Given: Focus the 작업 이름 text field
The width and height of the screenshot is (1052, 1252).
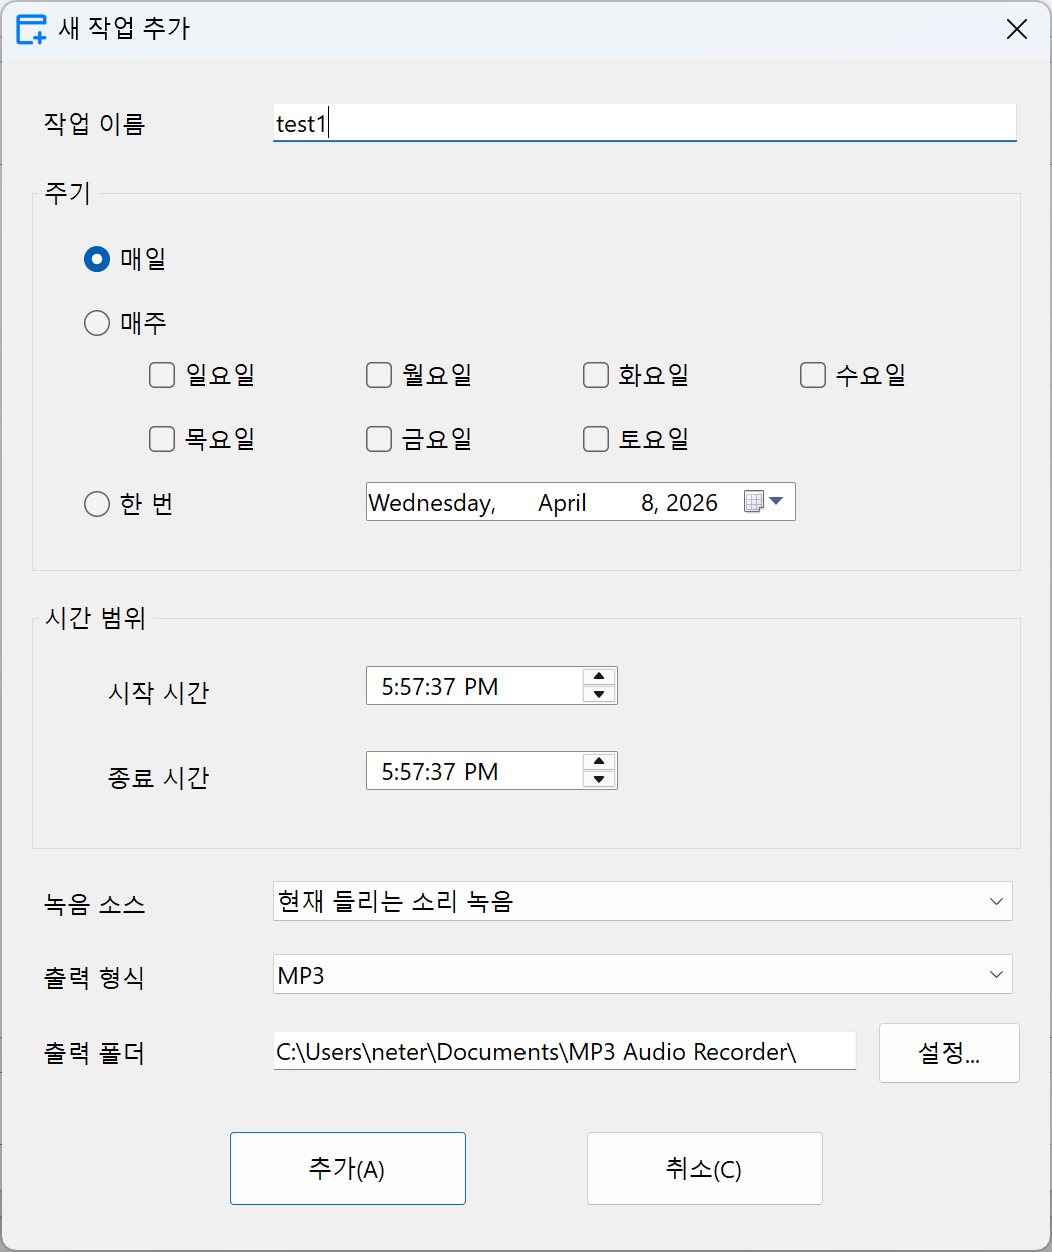Looking at the screenshot, I should (x=644, y=124).
